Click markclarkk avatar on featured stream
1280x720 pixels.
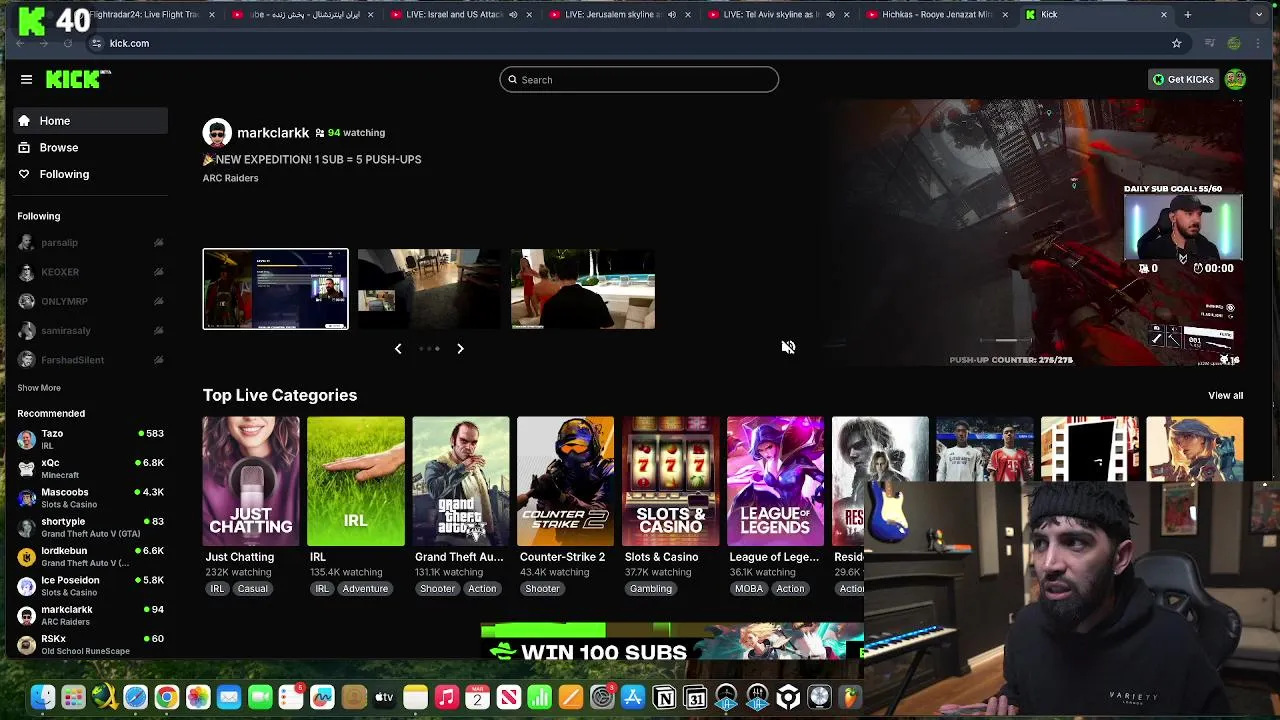pyautogui.click(x=217, y=132)
